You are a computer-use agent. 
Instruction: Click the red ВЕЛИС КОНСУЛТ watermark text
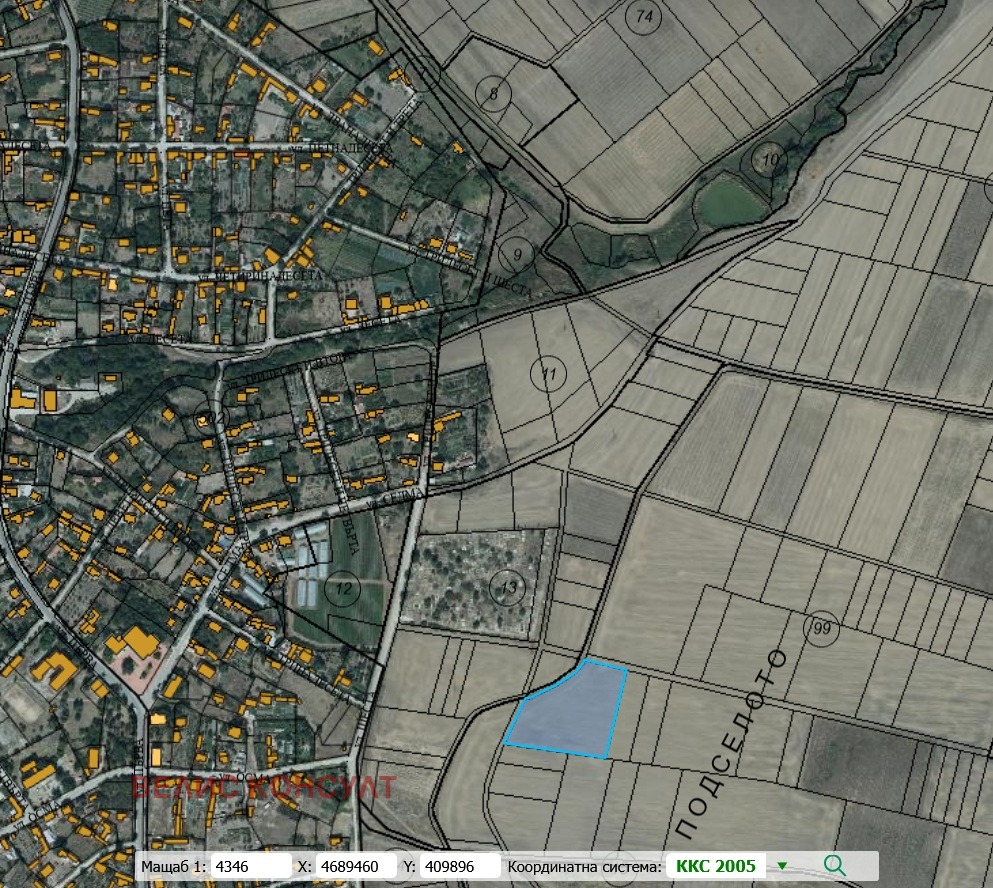[x=264, y=787]
